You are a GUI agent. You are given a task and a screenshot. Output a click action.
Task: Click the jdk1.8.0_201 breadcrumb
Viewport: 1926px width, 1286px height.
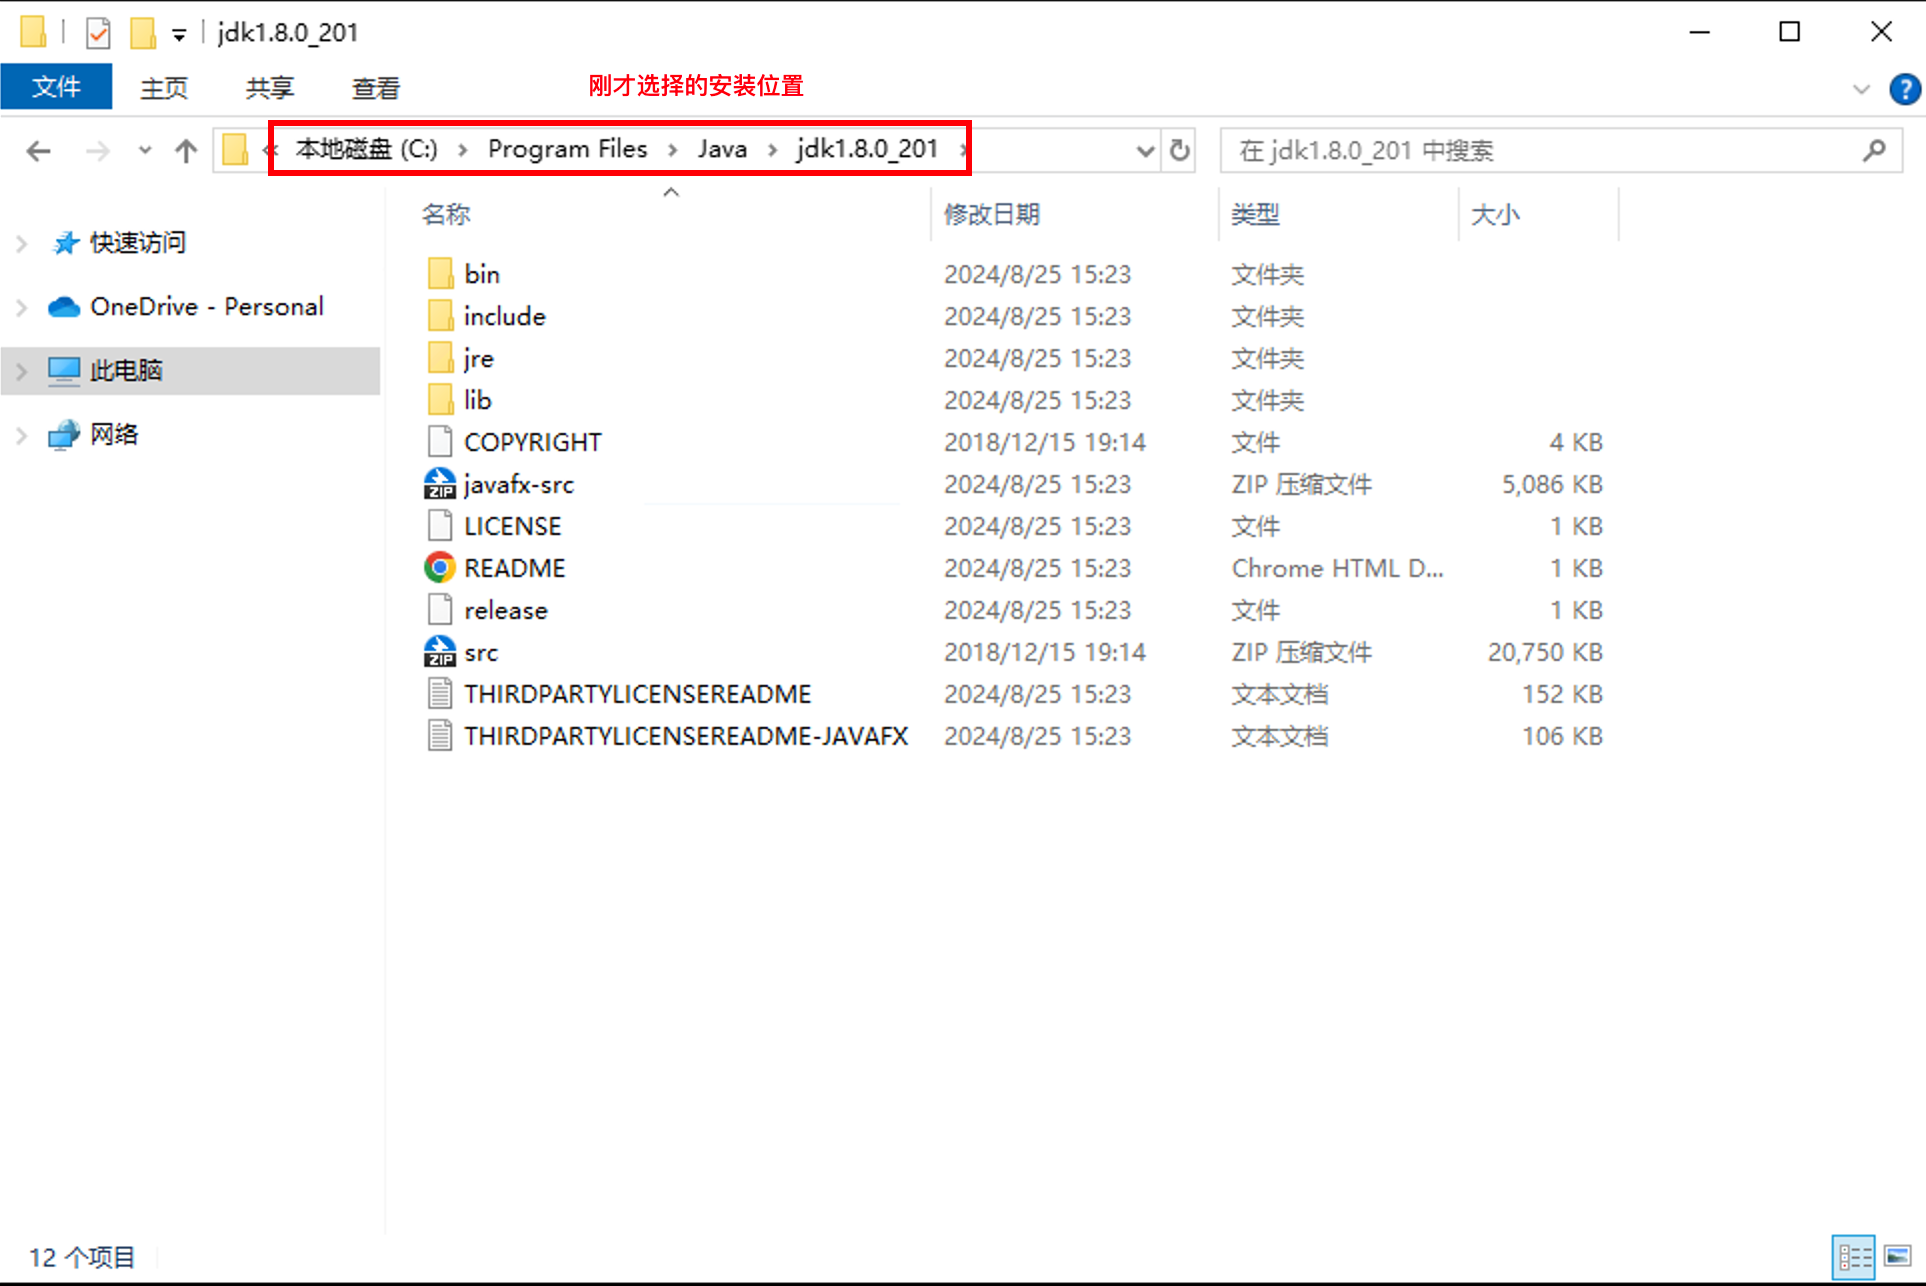tap(867, 149)
